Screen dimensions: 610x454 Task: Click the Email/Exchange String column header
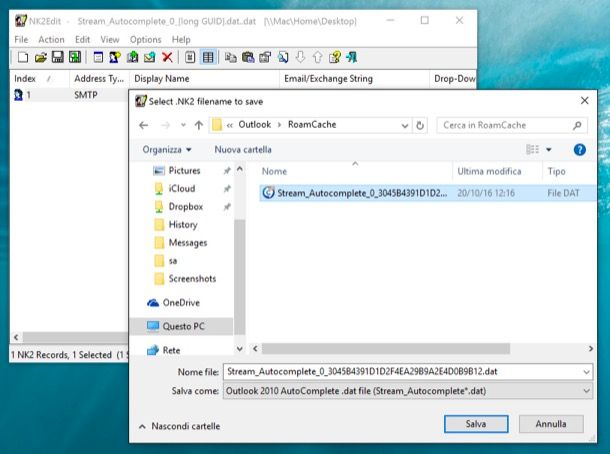(354, 79)
